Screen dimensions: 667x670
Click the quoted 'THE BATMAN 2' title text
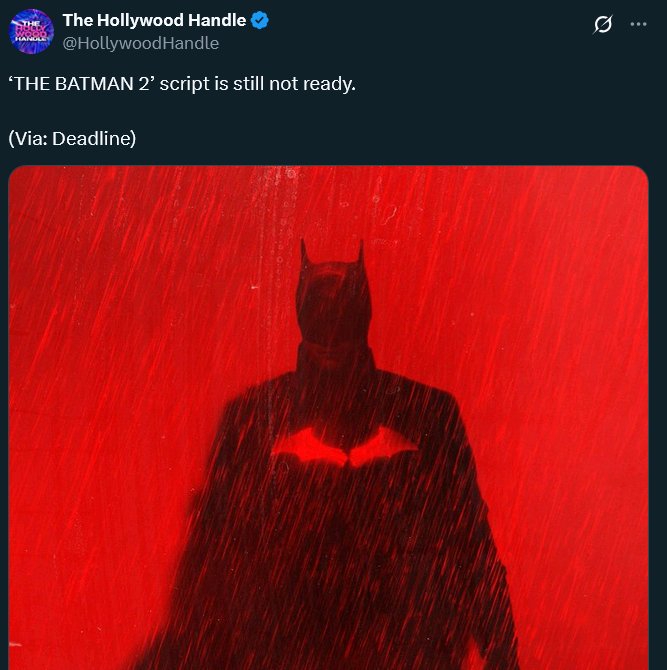tap(81, 84)
